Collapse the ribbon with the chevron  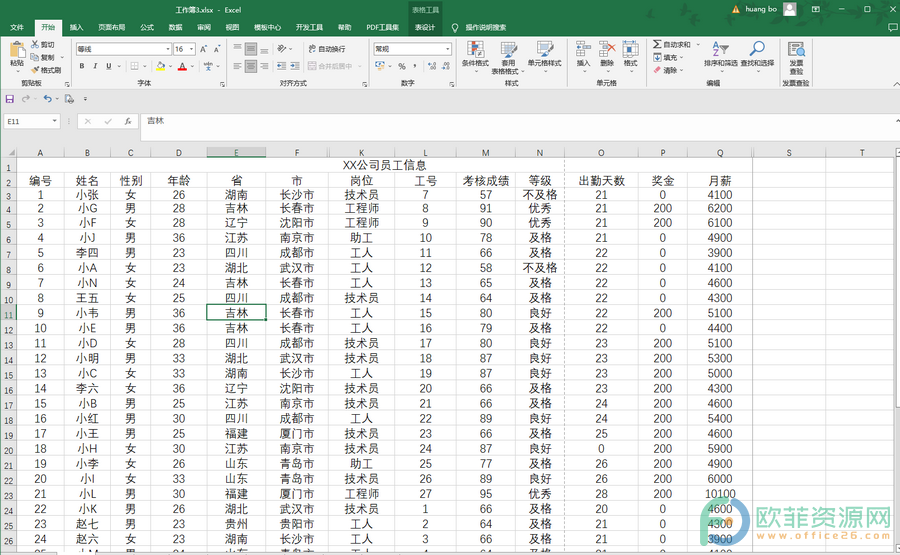click(896, 84)
